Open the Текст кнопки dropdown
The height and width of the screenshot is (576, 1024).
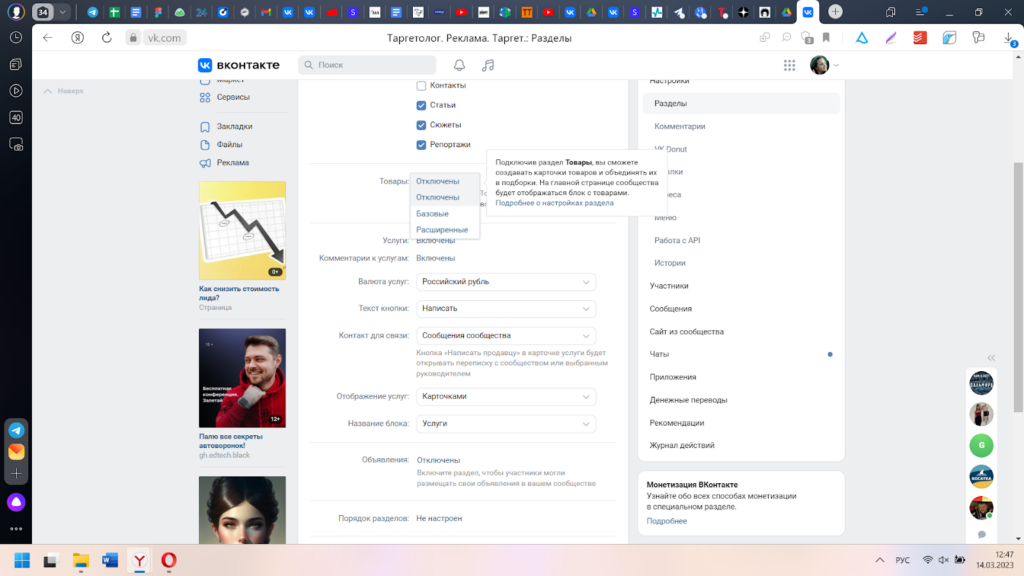tap(506, 309)
